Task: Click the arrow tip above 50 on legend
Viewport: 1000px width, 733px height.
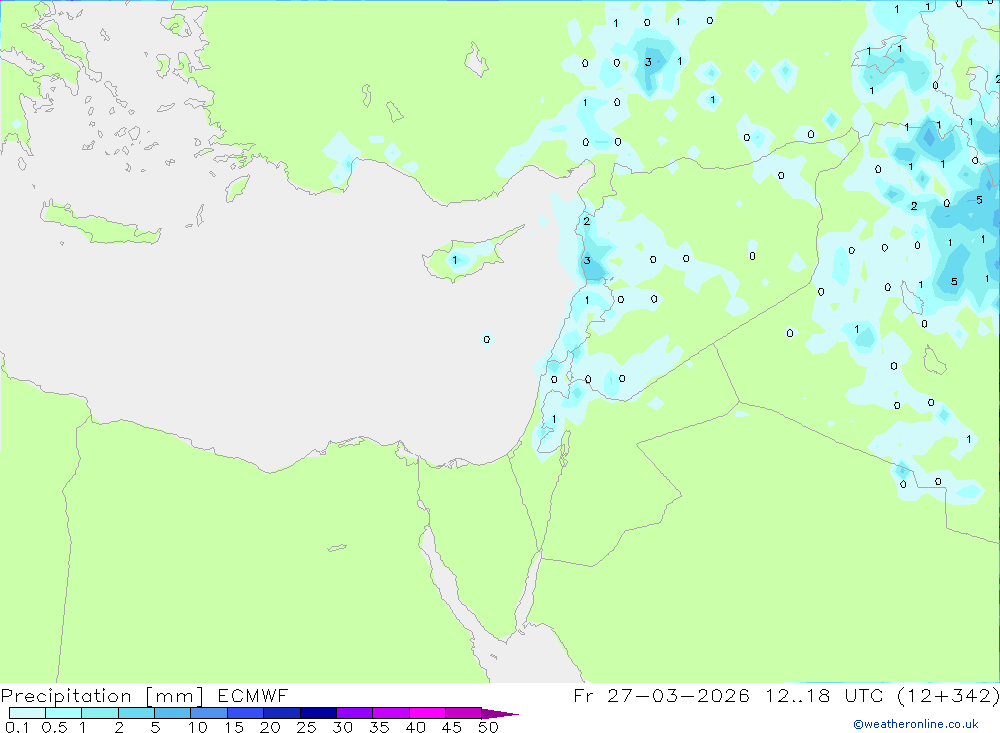Action: click(501, 713)
